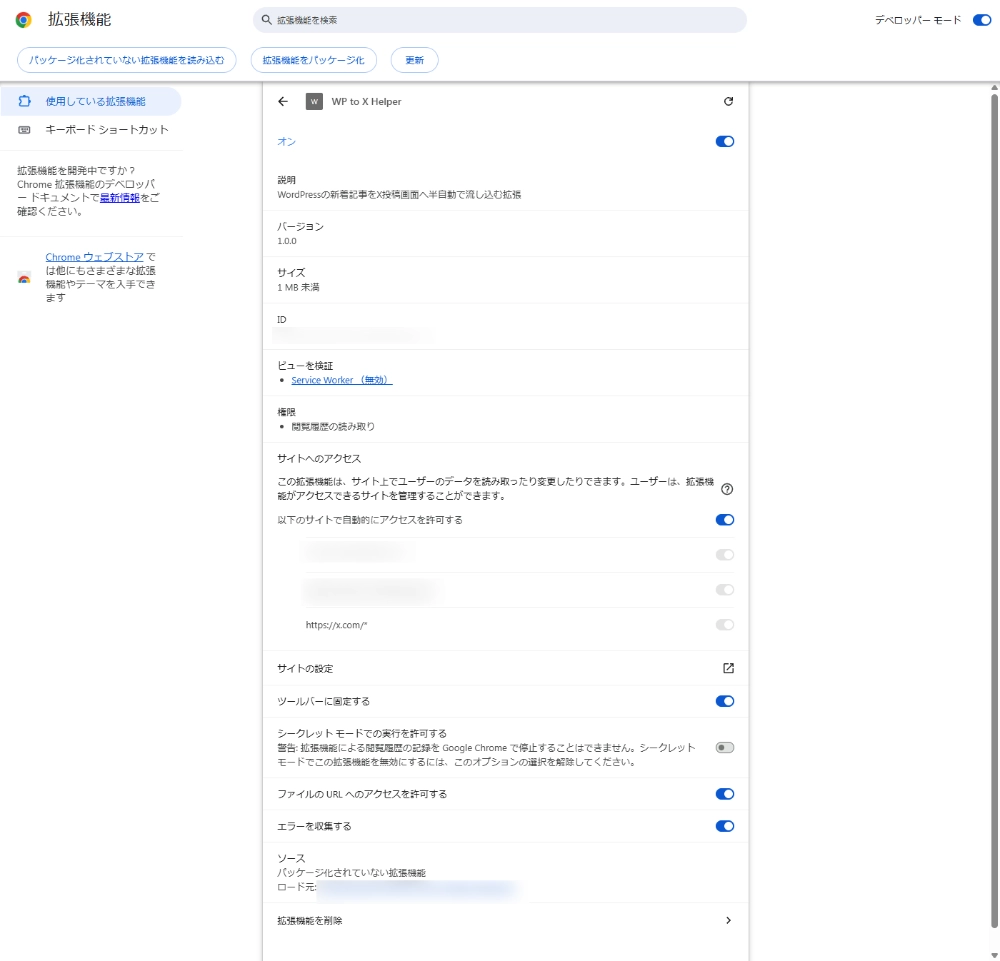
Task: Click the Chrome logo in the header
Action: point(23,20)
